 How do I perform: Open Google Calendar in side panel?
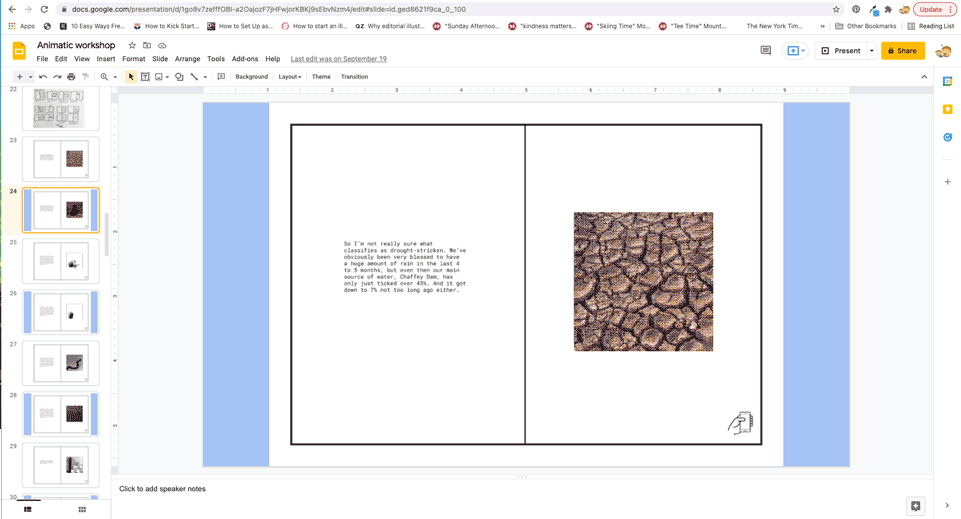[948, 81]
